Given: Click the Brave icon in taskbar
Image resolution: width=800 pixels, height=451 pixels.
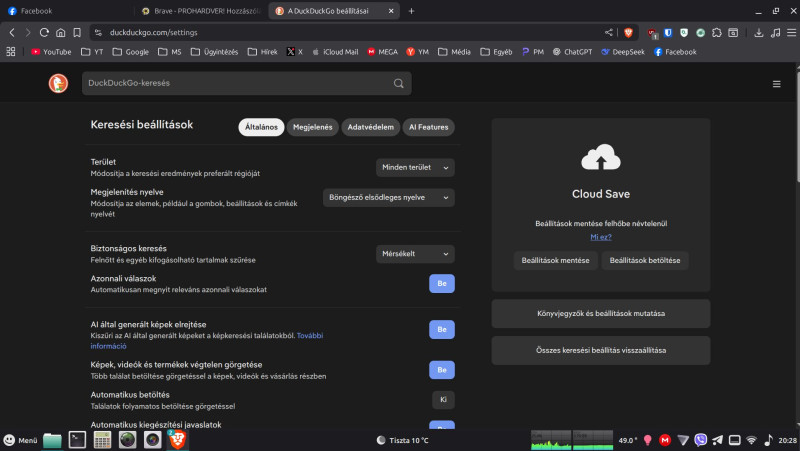Looking at the screenshot, I should (x=177, y=440).
